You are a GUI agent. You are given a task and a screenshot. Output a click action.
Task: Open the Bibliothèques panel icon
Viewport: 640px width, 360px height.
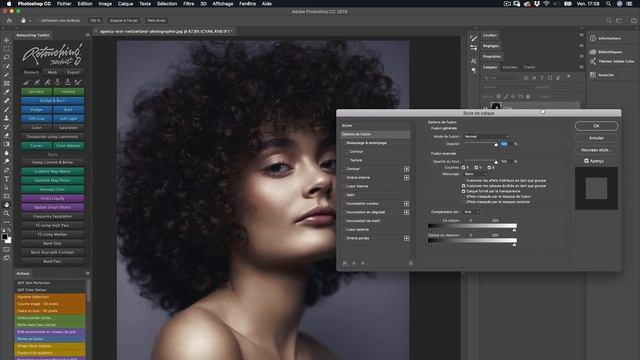click(593, 52)
